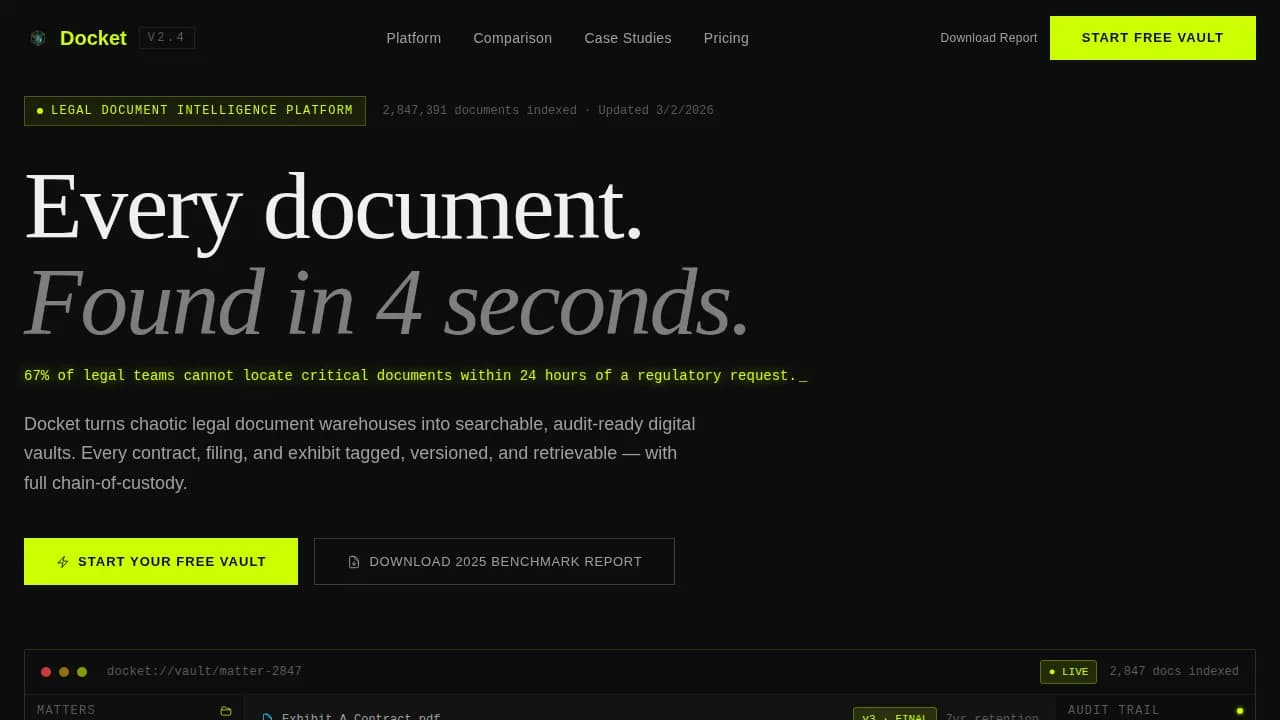Click the amber window dot in vault preview
The image size is (1280, 720).
coord(64,672)
